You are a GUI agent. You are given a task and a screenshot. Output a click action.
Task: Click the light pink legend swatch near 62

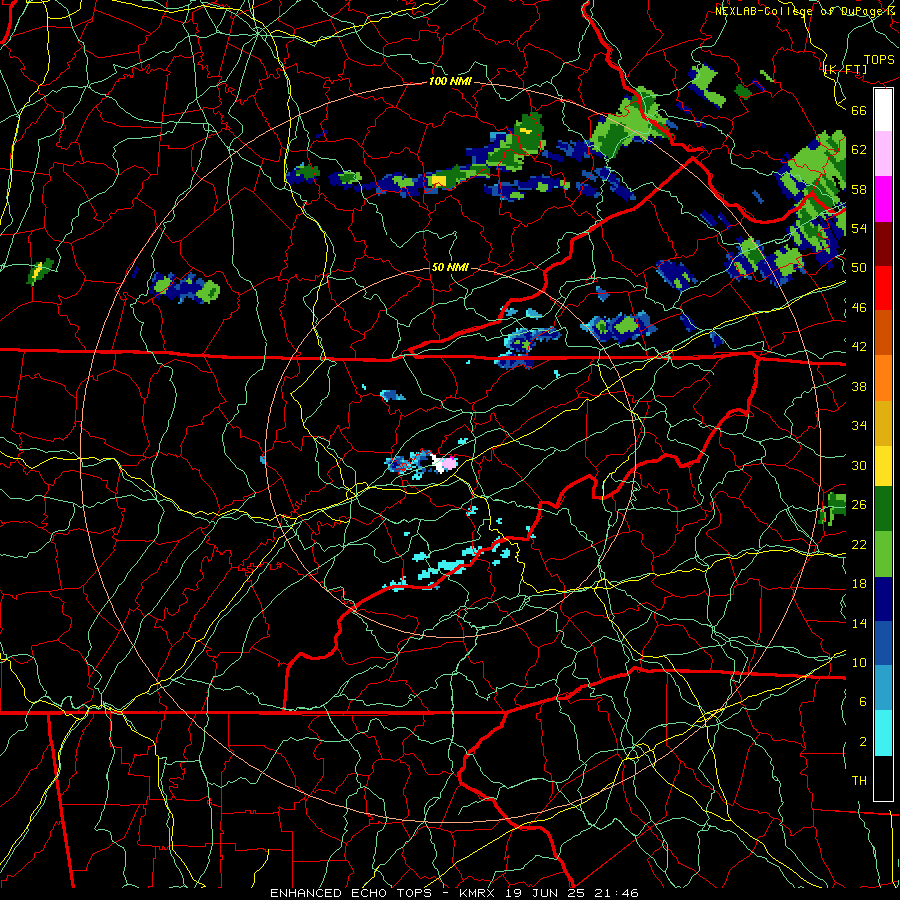tap(883, 154)
